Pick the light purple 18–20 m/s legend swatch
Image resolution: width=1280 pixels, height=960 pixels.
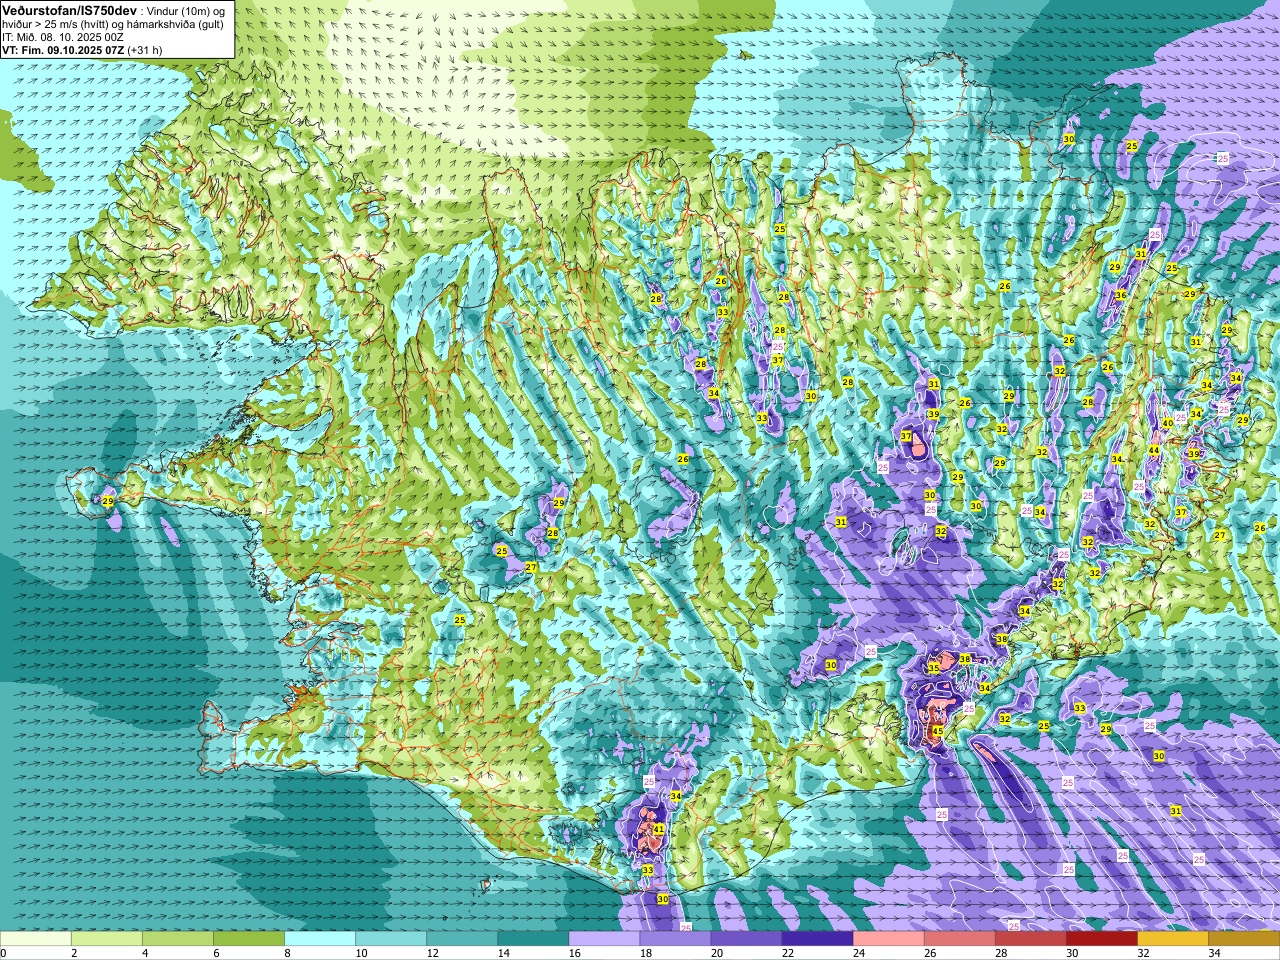click(675, 939)
